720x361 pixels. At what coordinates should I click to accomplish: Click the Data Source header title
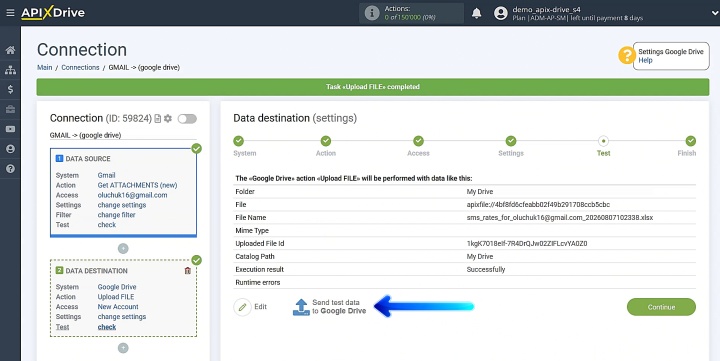88,159
